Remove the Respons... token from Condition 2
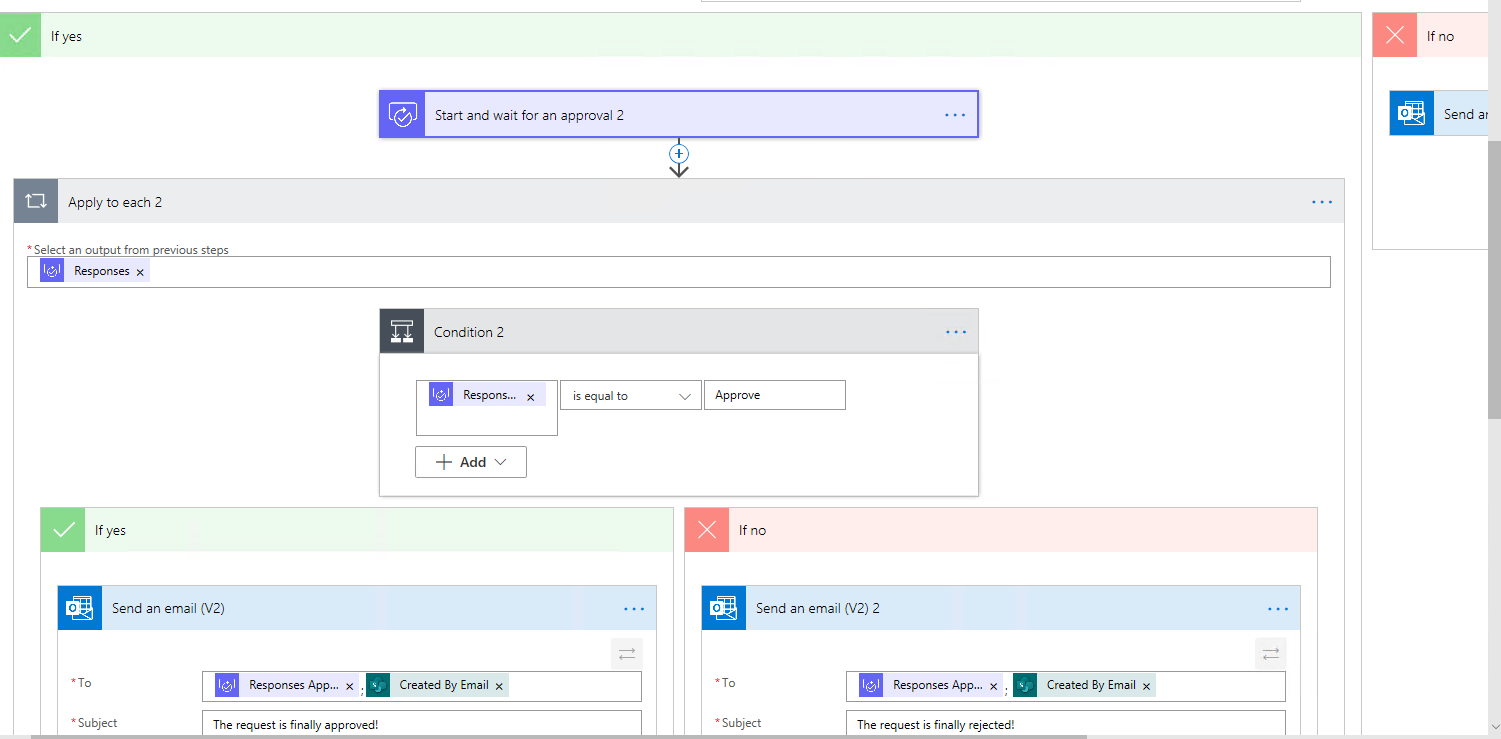The height and width of the screenshot is (739, 1501). click(x=530, y=397)
